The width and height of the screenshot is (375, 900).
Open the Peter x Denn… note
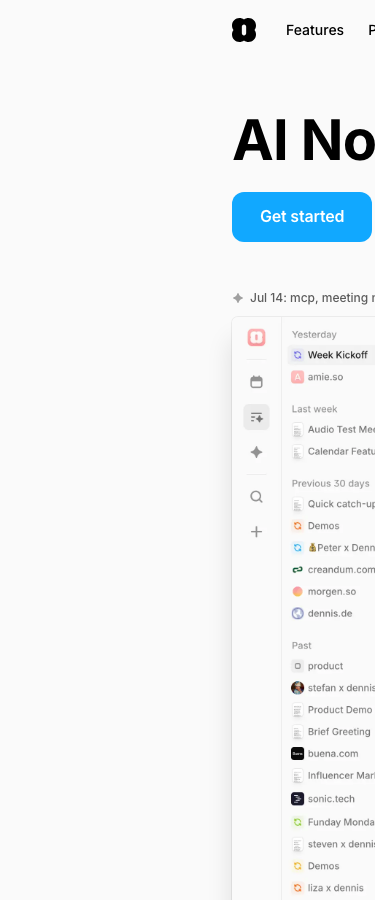click(x=341, y=548)
